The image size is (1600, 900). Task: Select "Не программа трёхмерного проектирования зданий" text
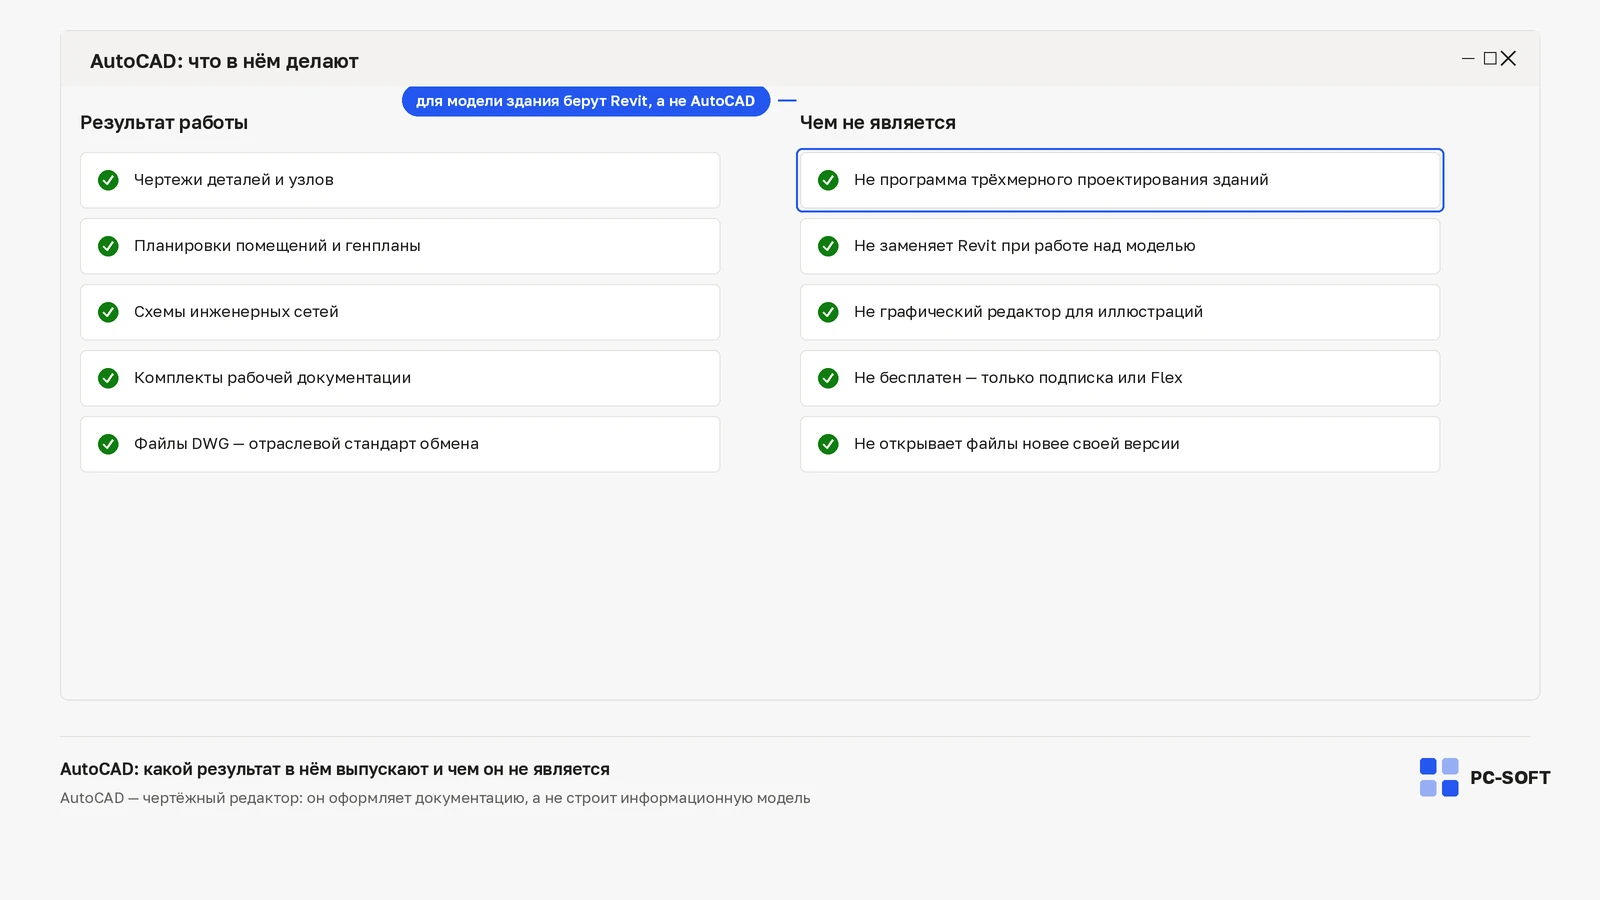pyautogui.click(x=1061, y=180)
